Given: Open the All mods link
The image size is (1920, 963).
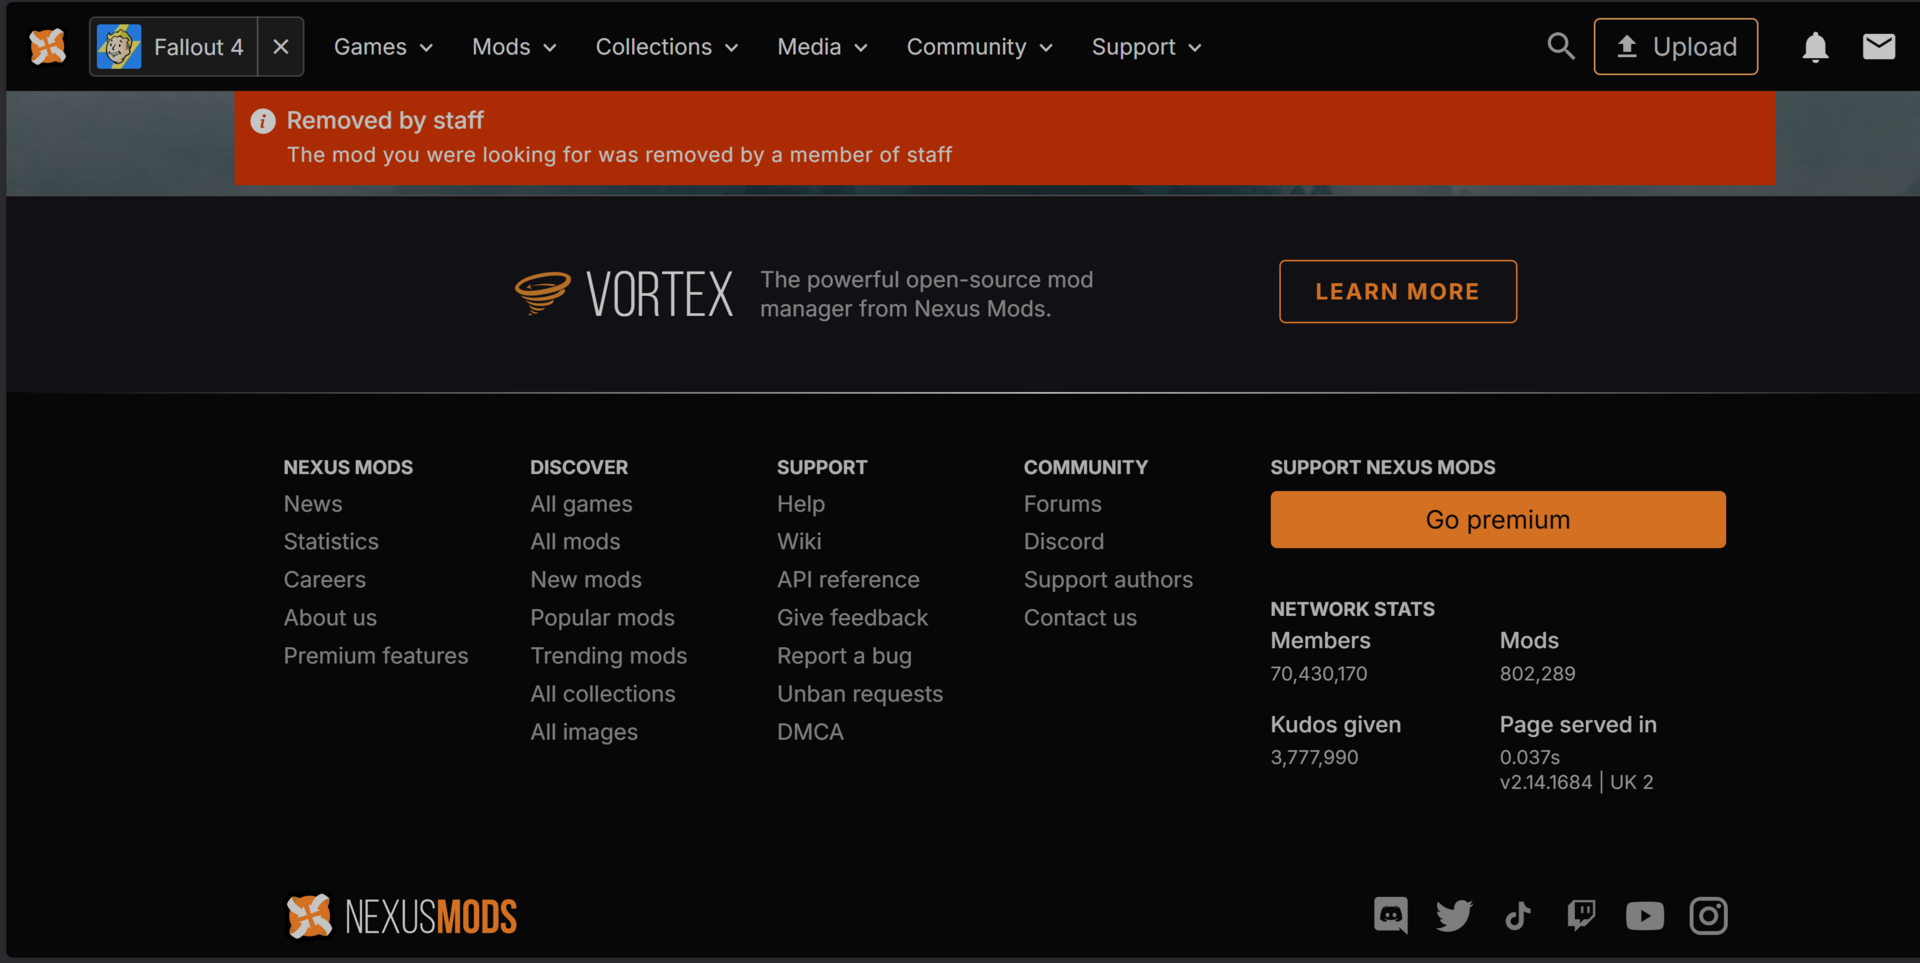Looking at the screenshot, I should (575, 542).
